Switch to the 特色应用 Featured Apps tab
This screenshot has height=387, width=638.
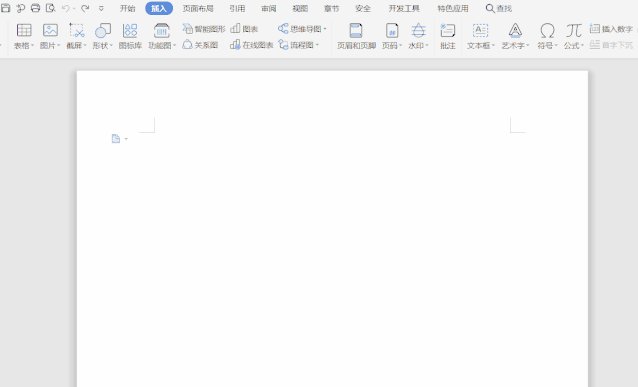453,8
